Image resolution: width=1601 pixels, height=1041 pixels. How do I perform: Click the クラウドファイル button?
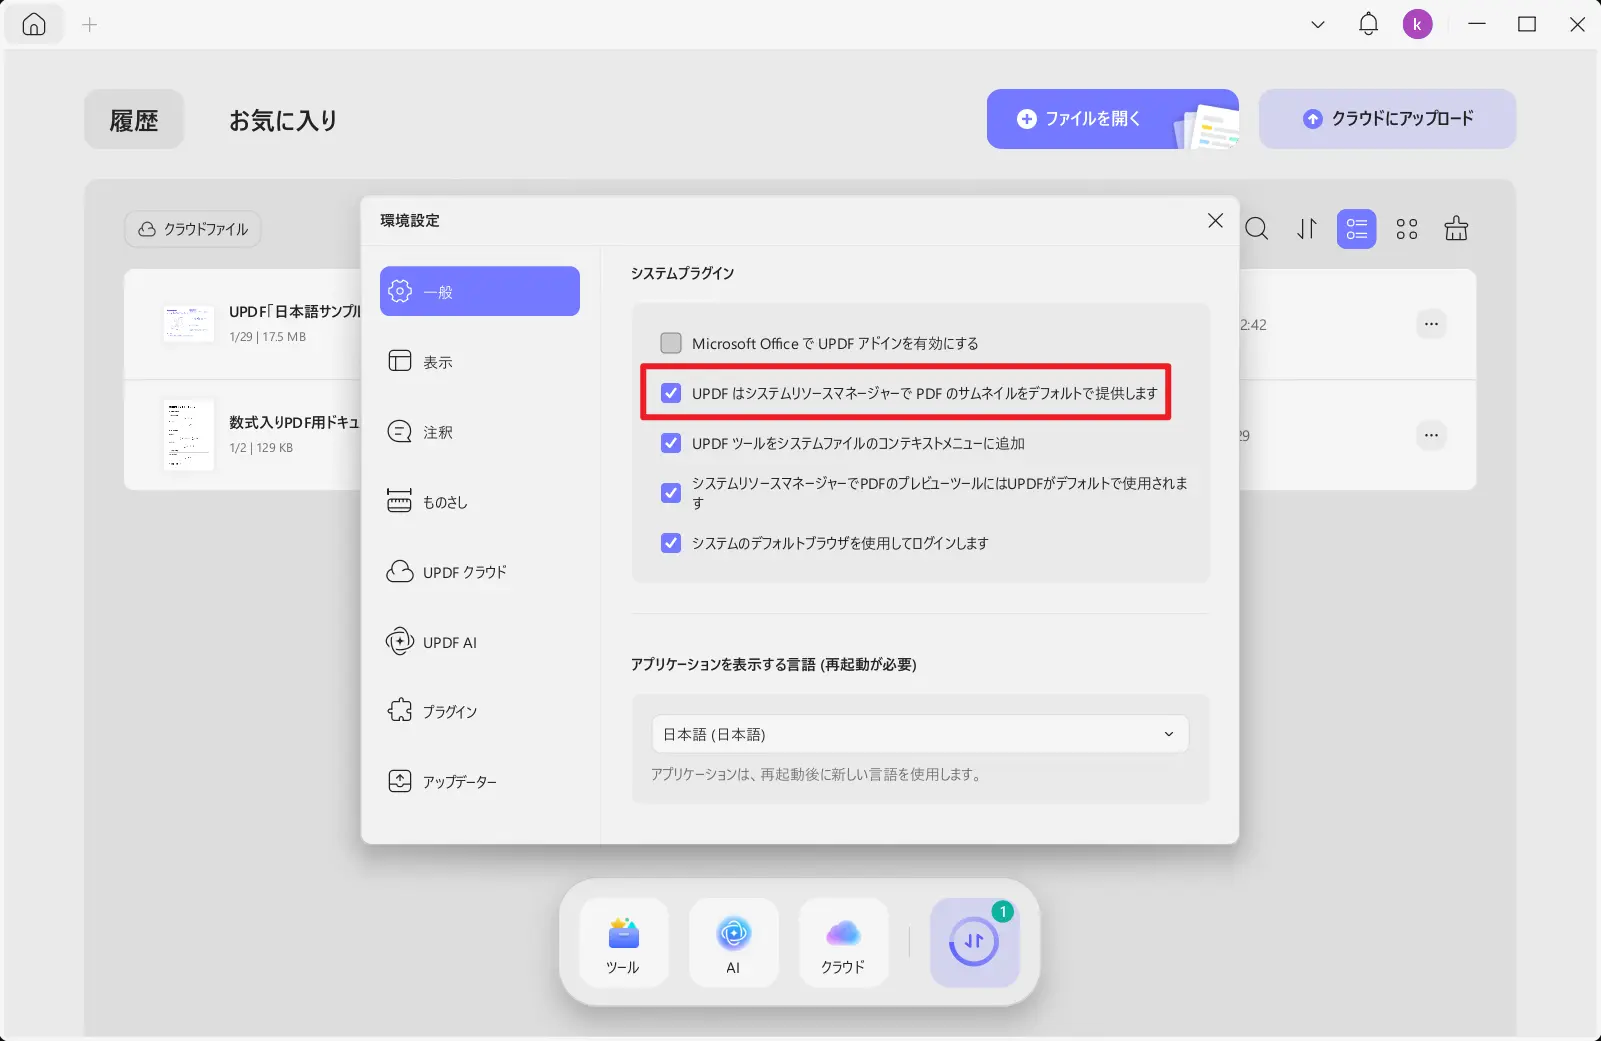(x=193, y=229)
